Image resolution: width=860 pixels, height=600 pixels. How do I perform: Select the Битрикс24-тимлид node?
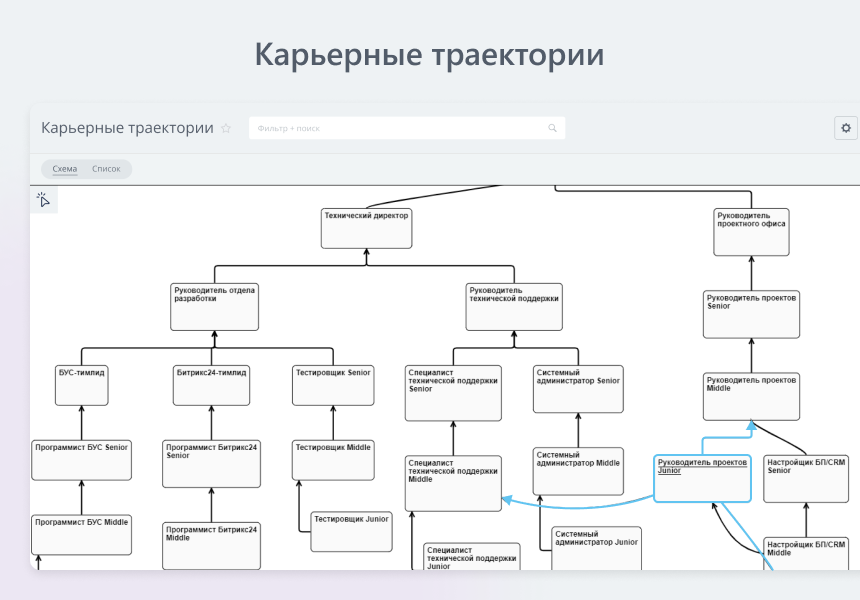211,385
